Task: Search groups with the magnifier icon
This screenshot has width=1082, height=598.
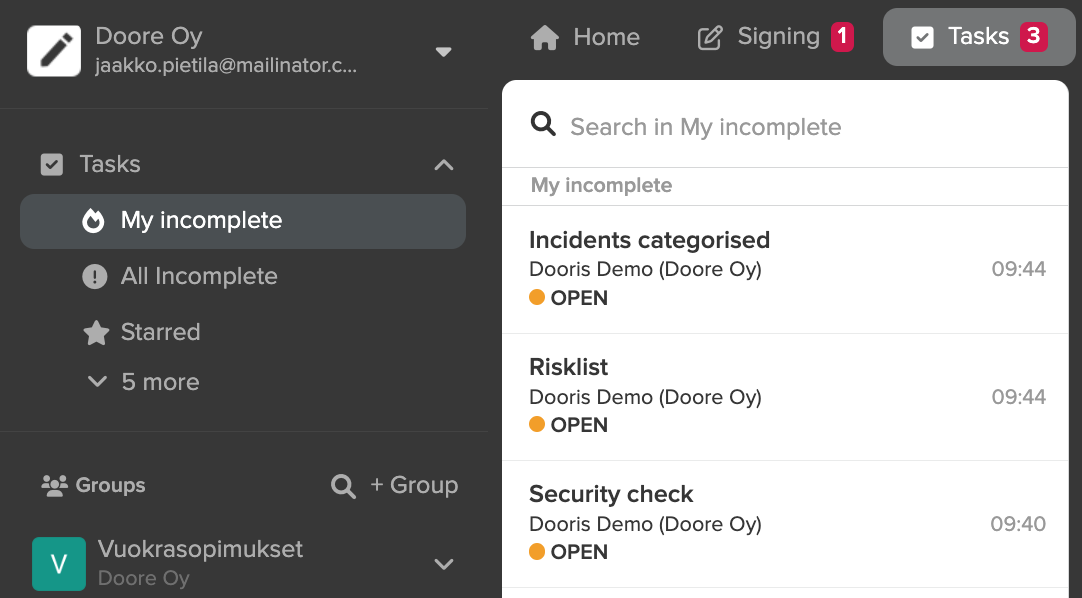Action: pyautogui.click(x=343, y=486)
